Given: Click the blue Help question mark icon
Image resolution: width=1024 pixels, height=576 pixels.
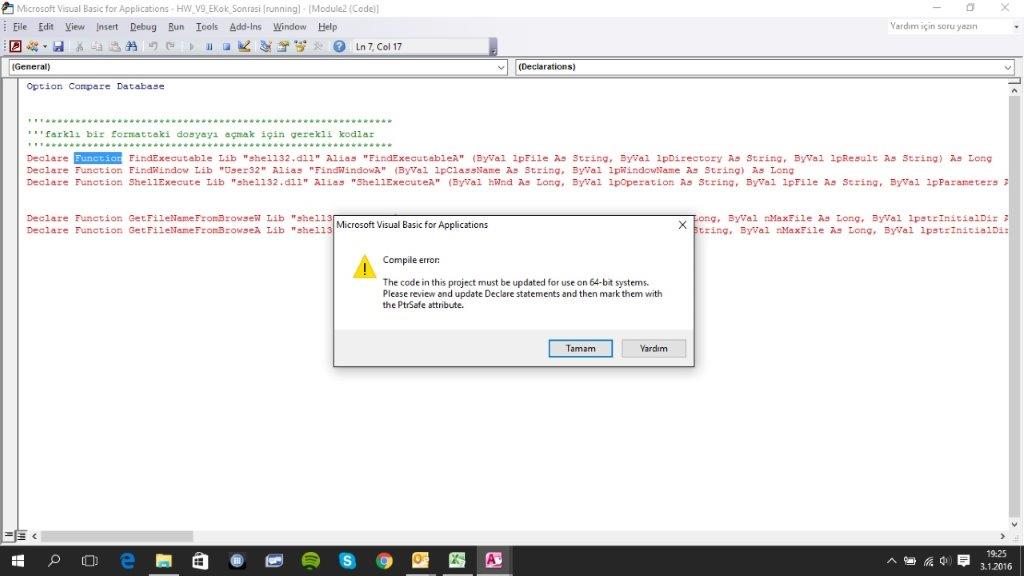Looking at the screenshot, I should 339,47.
